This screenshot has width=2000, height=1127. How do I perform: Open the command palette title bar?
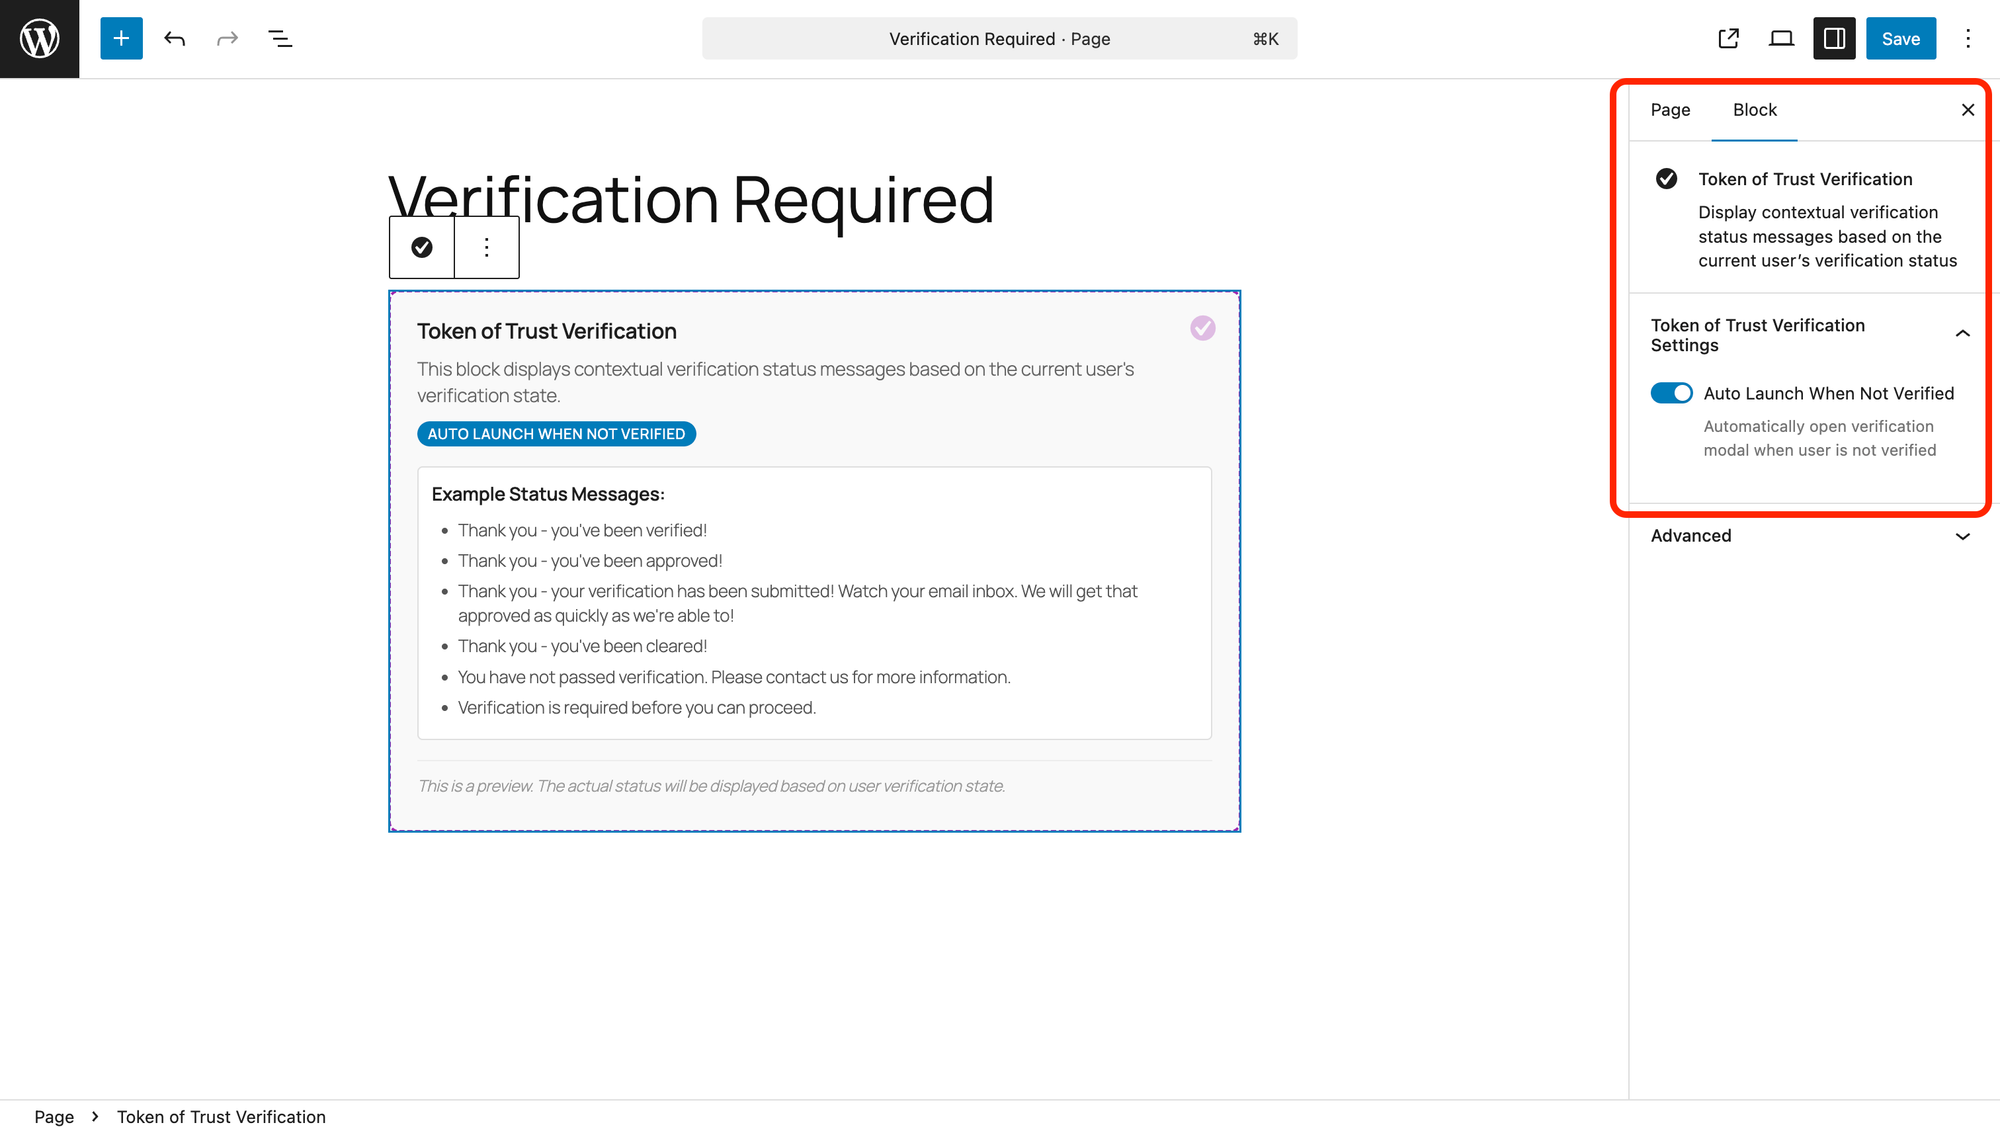(x=999, y=39)
